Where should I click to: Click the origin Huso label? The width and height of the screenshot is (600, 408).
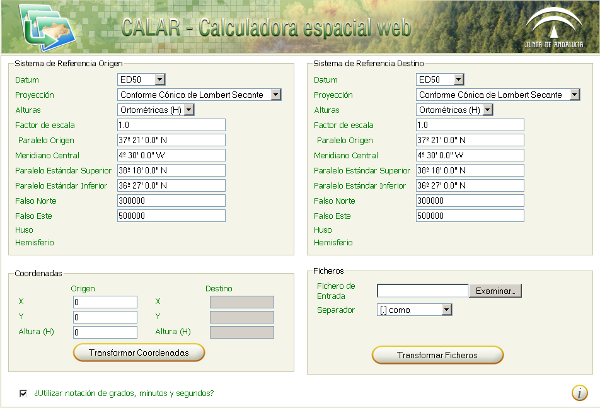24,230
